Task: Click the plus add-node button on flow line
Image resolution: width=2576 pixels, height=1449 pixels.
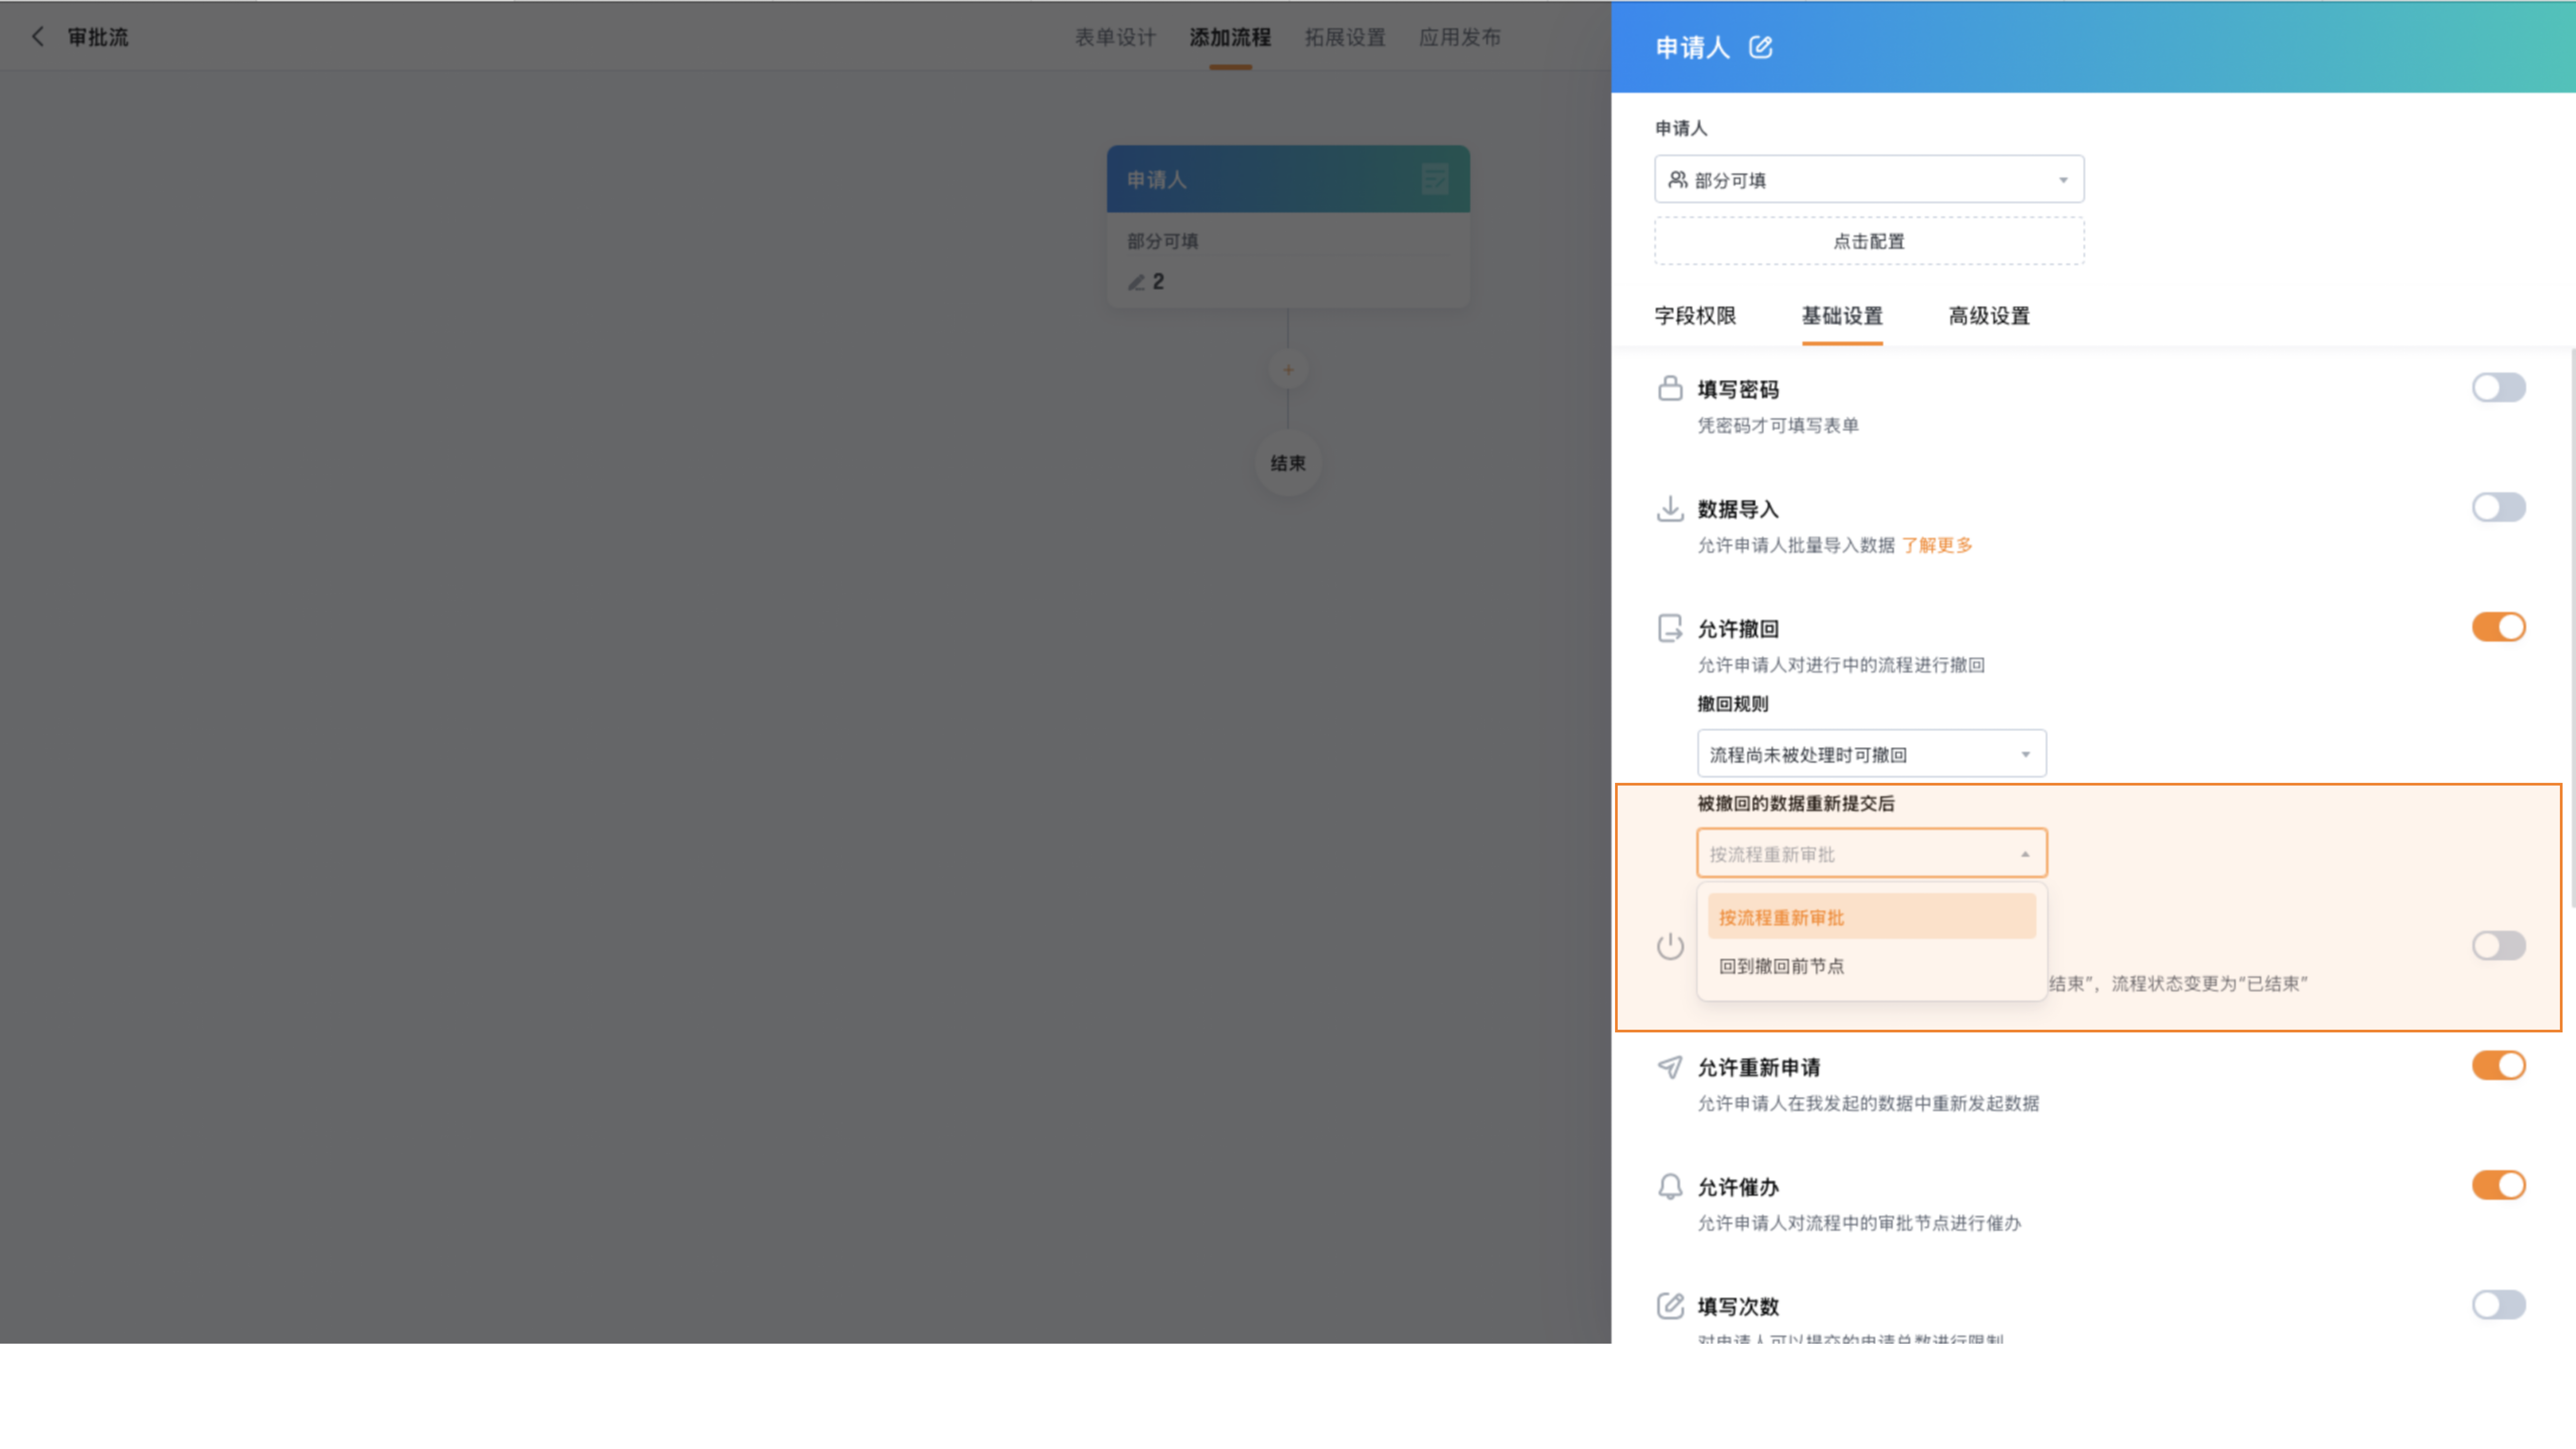Action: [1288, 370]
